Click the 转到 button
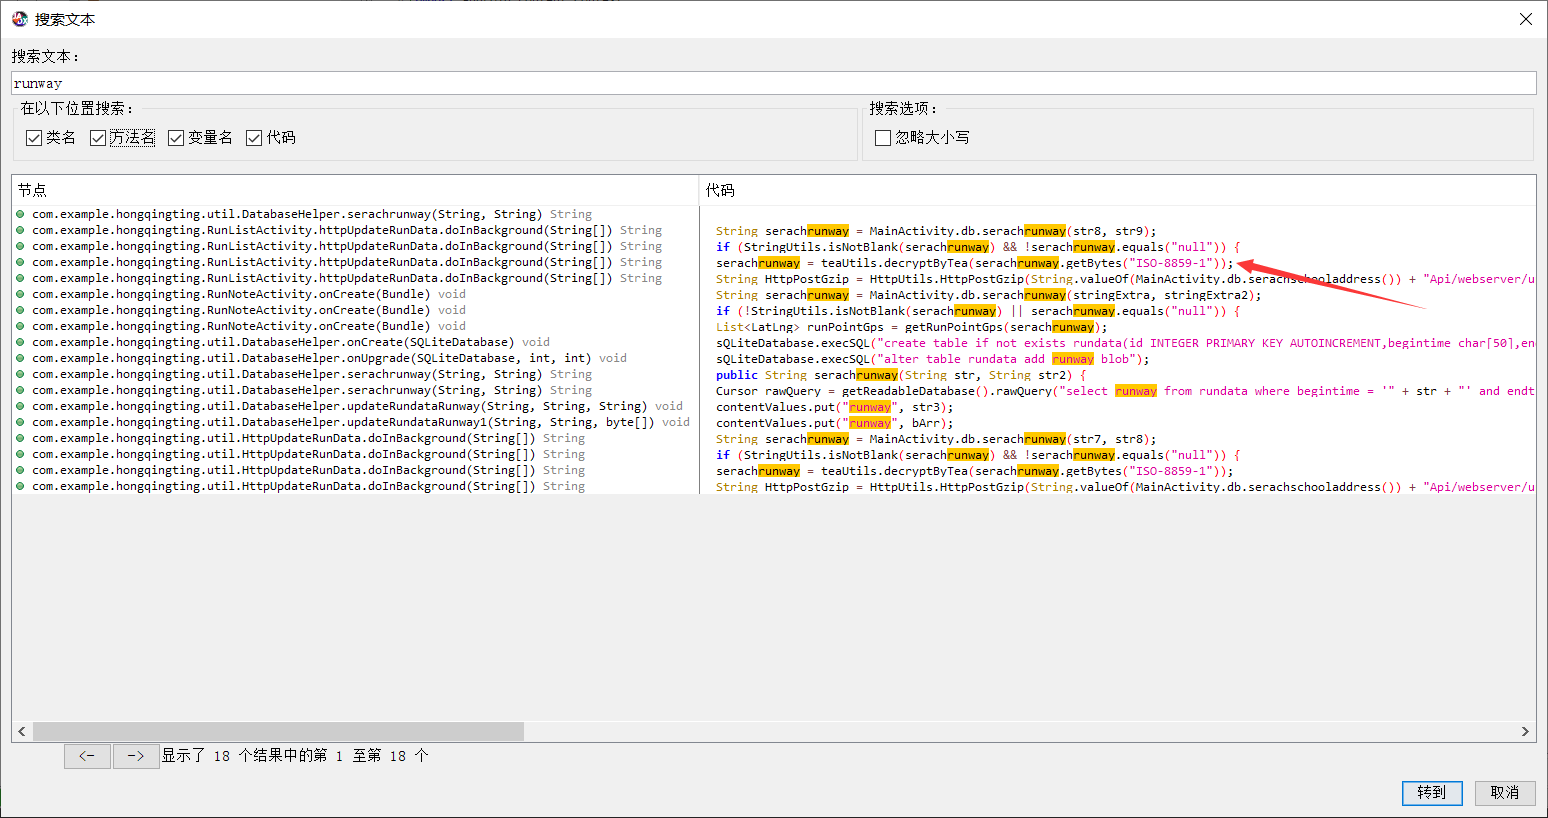Viewport: 1548px width, 818px height. [x=1431, y=793]
